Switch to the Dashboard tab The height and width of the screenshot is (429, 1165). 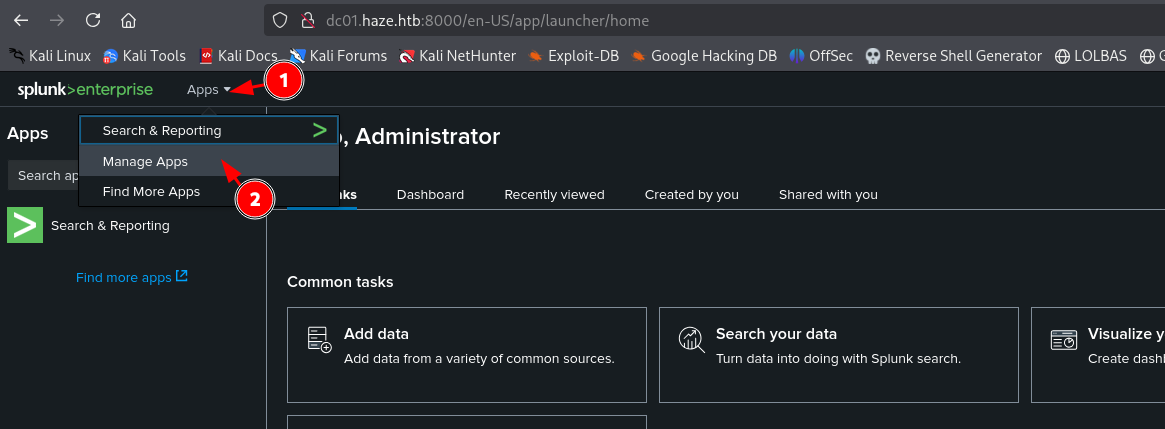[430, 194]
